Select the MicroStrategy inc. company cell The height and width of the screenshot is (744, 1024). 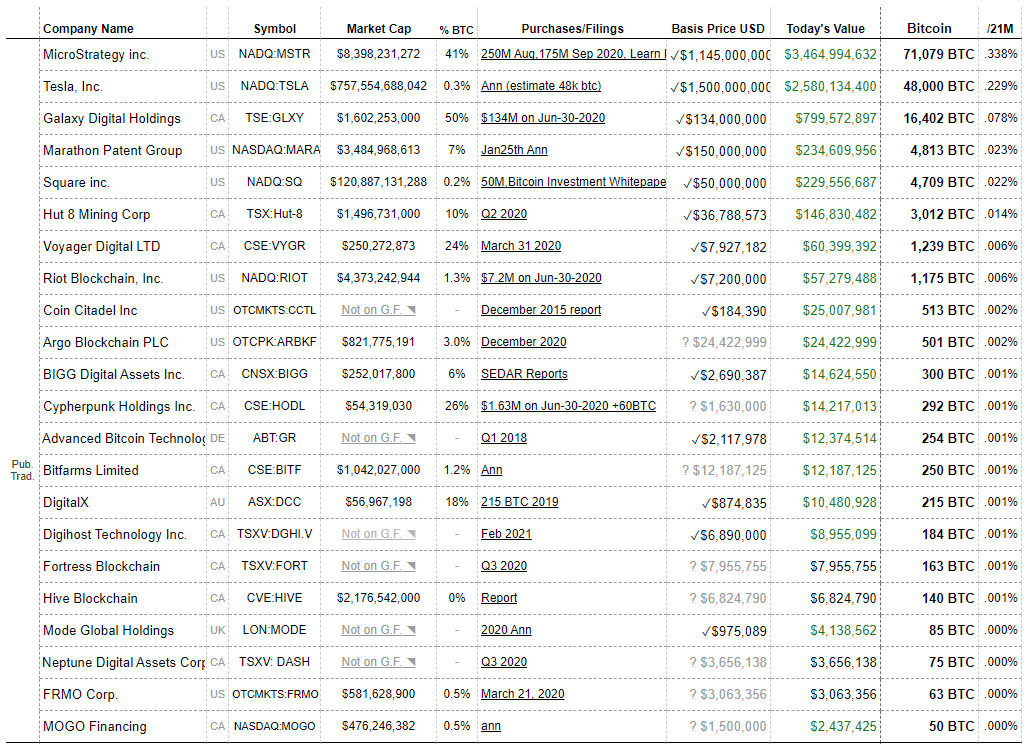tap(122, 54)
